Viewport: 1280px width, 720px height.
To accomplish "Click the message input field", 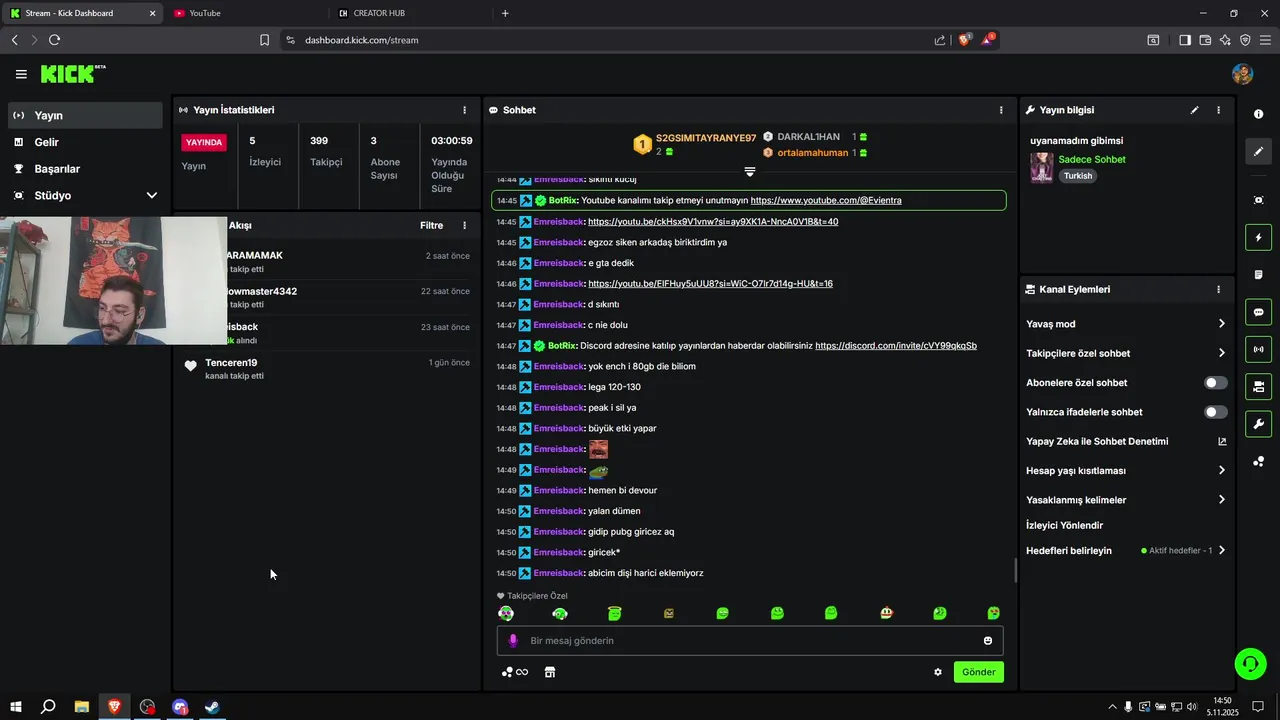I will coord(750,641).
